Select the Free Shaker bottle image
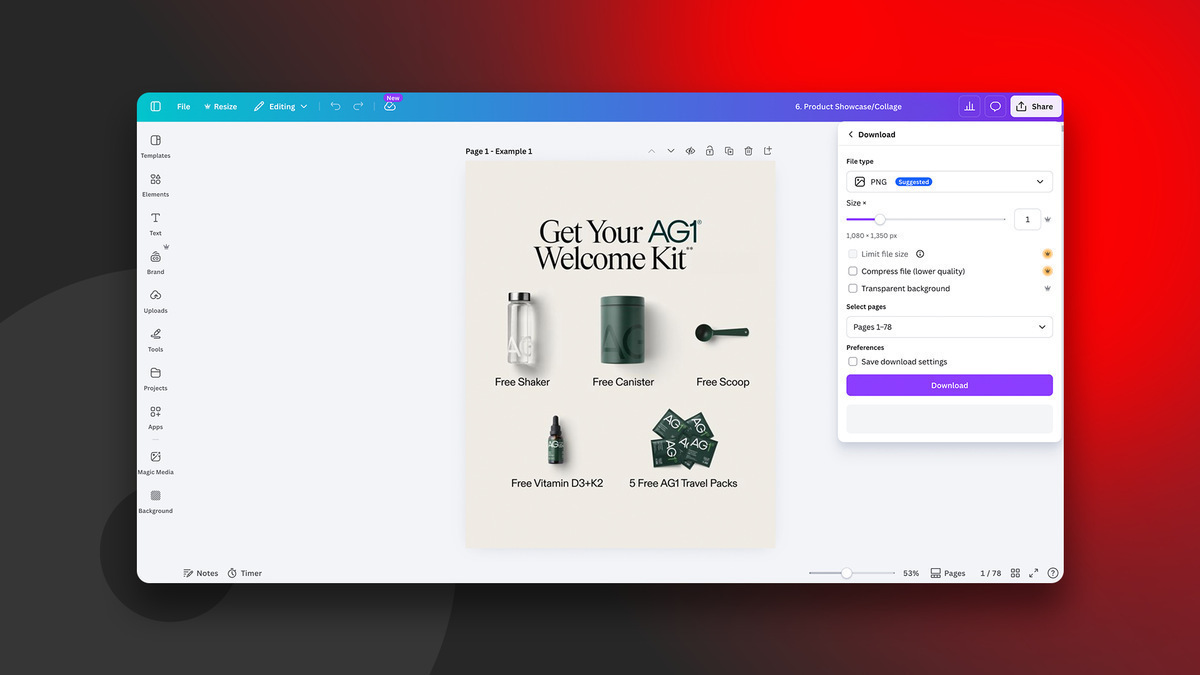This screenshot has height=675, width=1200. coord(520,328)
